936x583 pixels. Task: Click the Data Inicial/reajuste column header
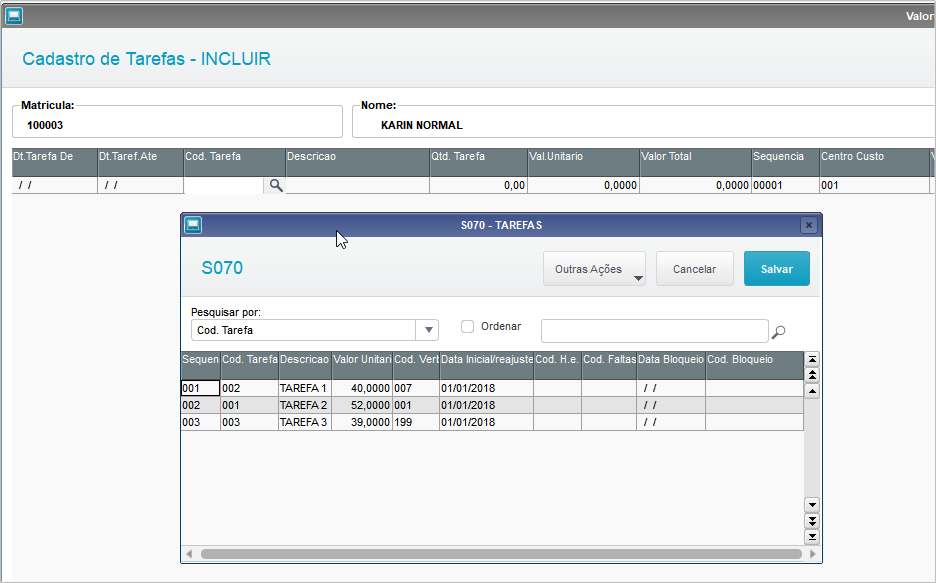487,365
